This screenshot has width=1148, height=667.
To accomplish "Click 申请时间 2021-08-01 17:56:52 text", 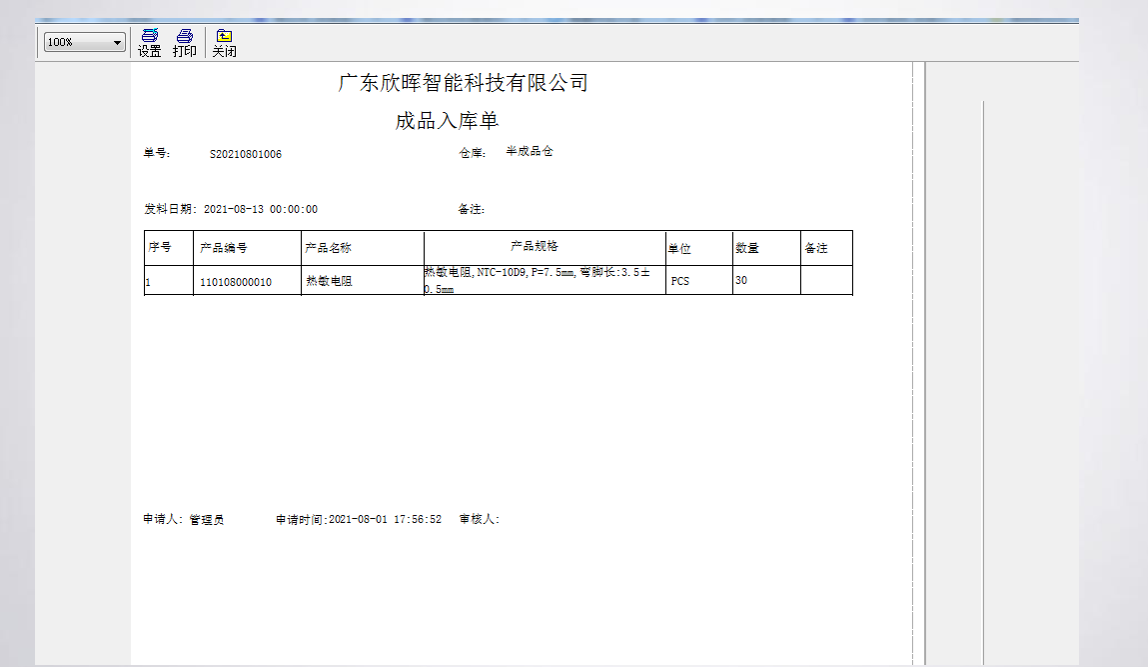I will 359,519.
